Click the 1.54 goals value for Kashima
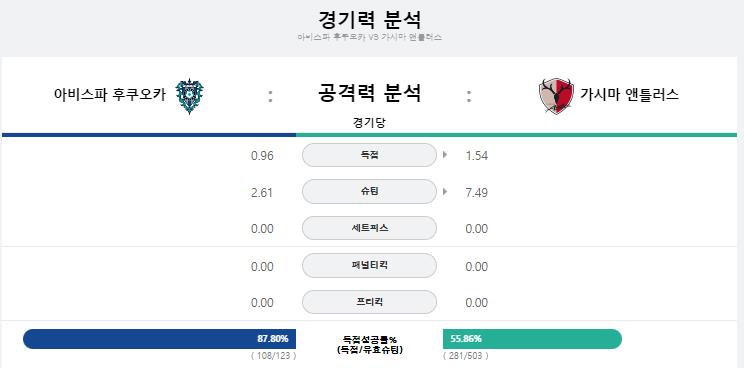 coord(477,156)
